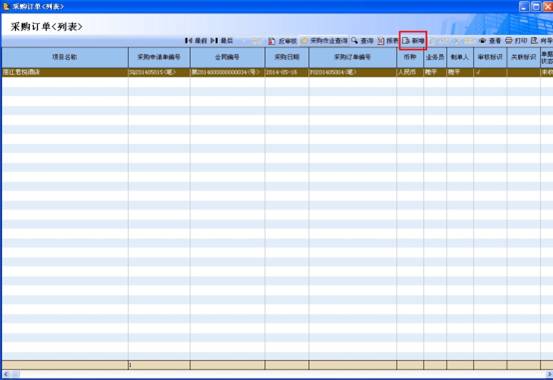Click the 反审核 un-approve toolbar button
The height and width of the screenshot is (380, 553).
point(282,41)
